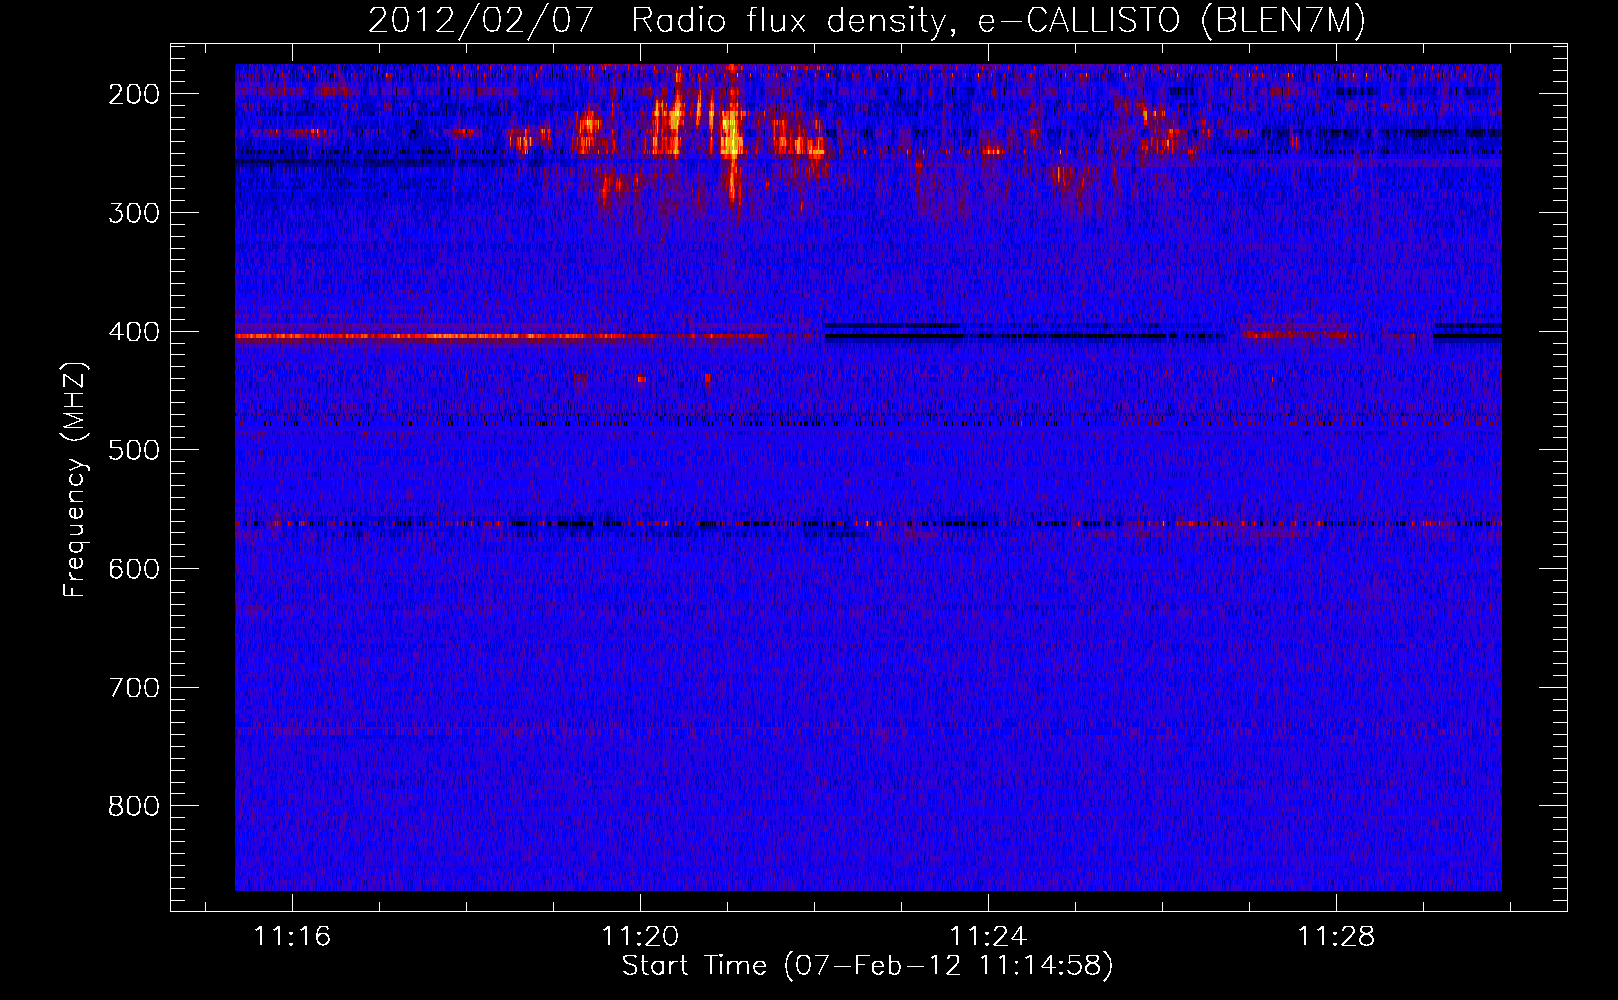Select the 200 frequency tick label
1618x1000 pixels.
pyautogui.click(x=134, y=94)
